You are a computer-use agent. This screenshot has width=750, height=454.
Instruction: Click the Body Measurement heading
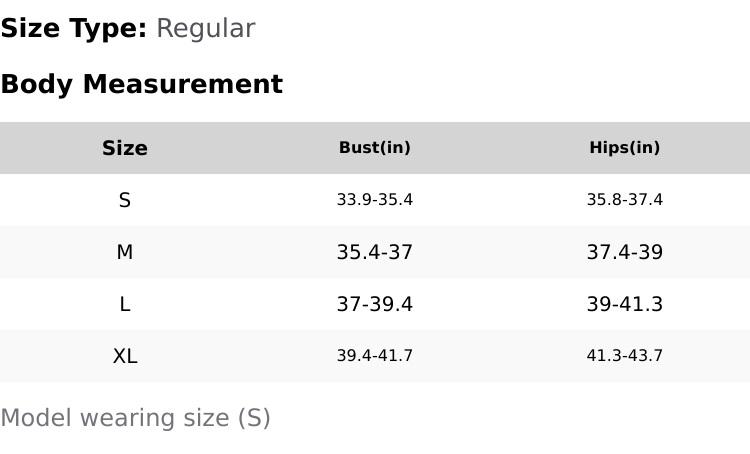[142, 84]
